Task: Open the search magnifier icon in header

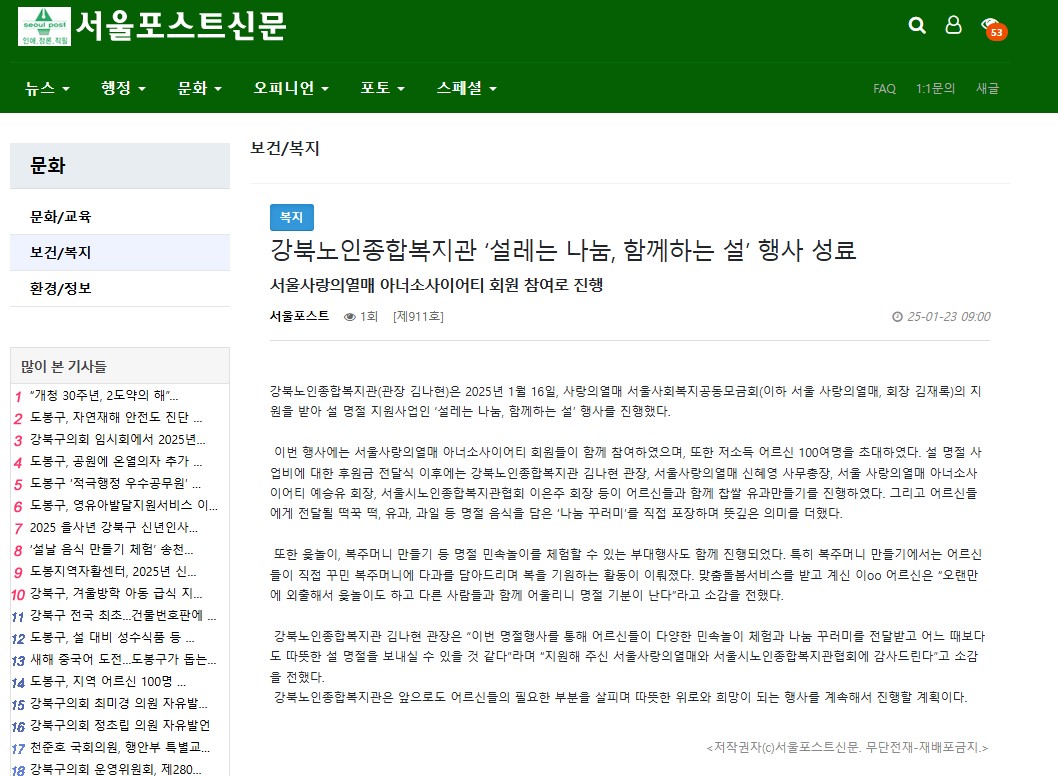Action: coord(917,26)
